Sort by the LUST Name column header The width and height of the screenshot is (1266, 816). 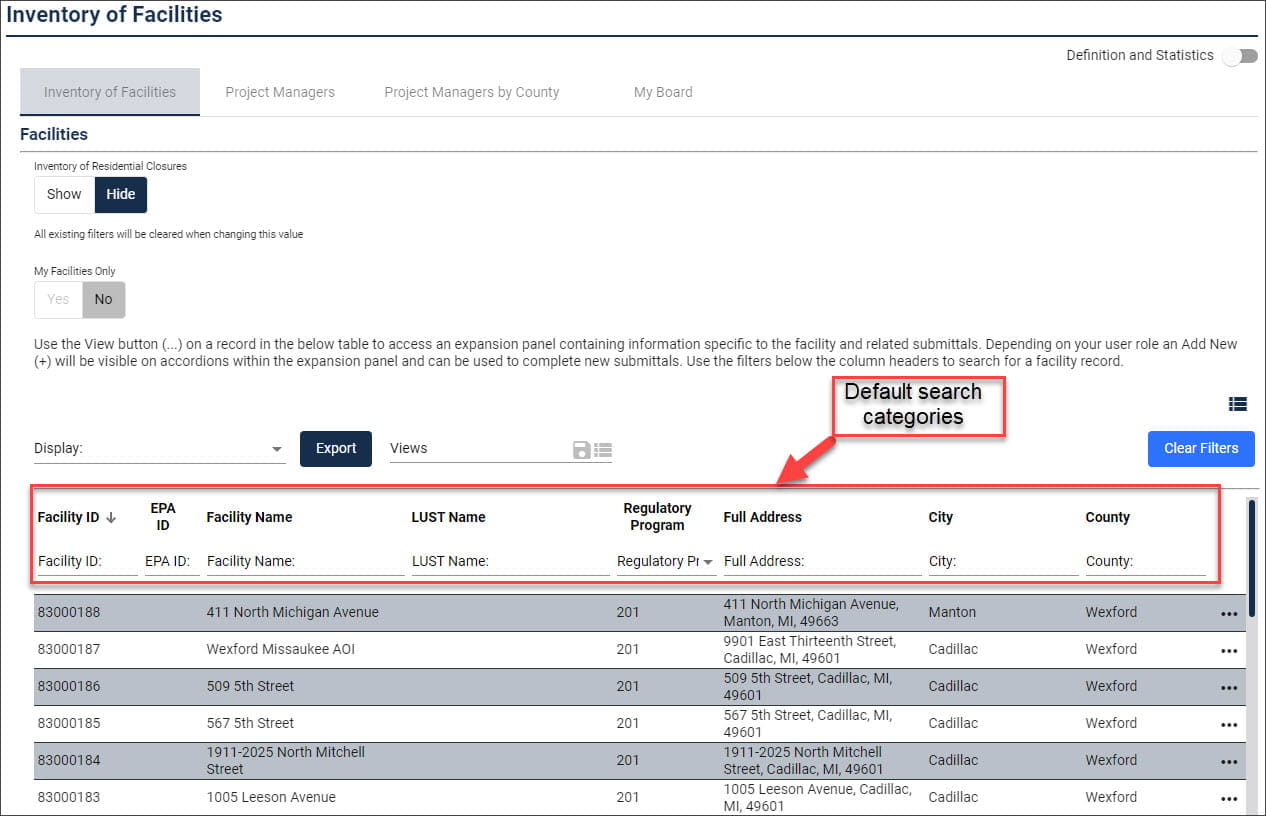pyautogui.click(x=448, y=517)
